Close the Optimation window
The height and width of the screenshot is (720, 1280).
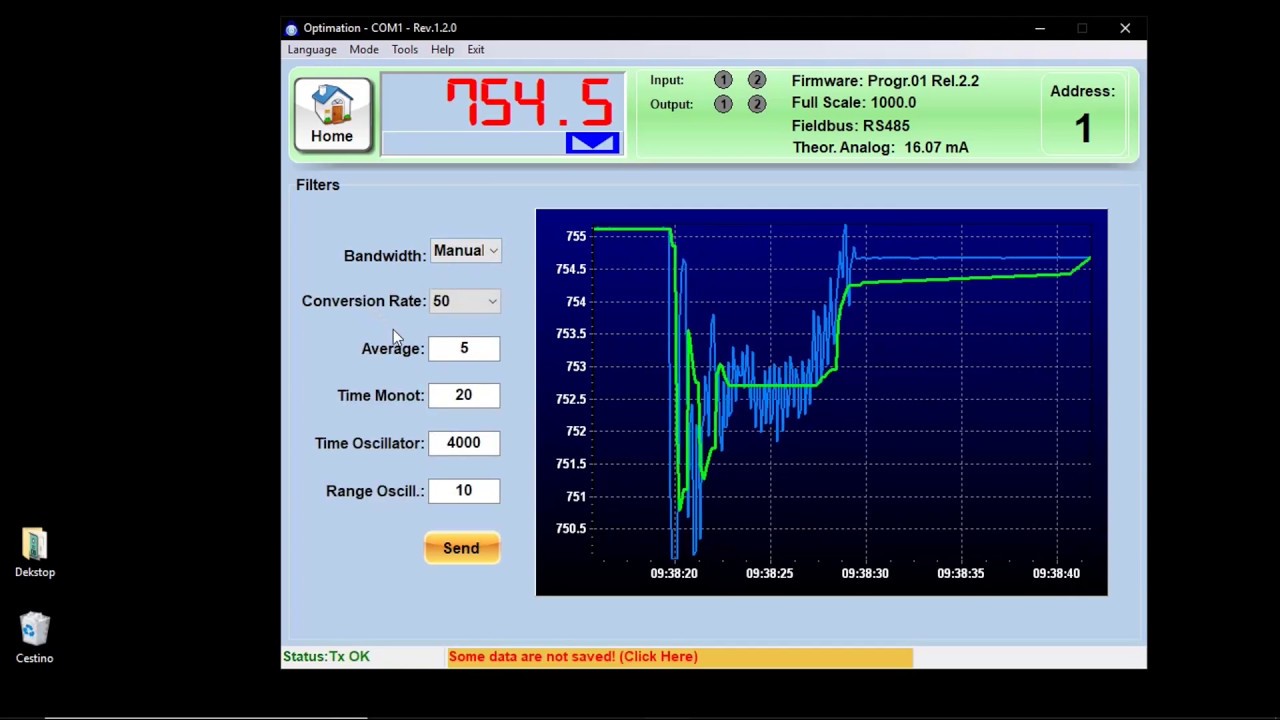(x=1125, y=28)
